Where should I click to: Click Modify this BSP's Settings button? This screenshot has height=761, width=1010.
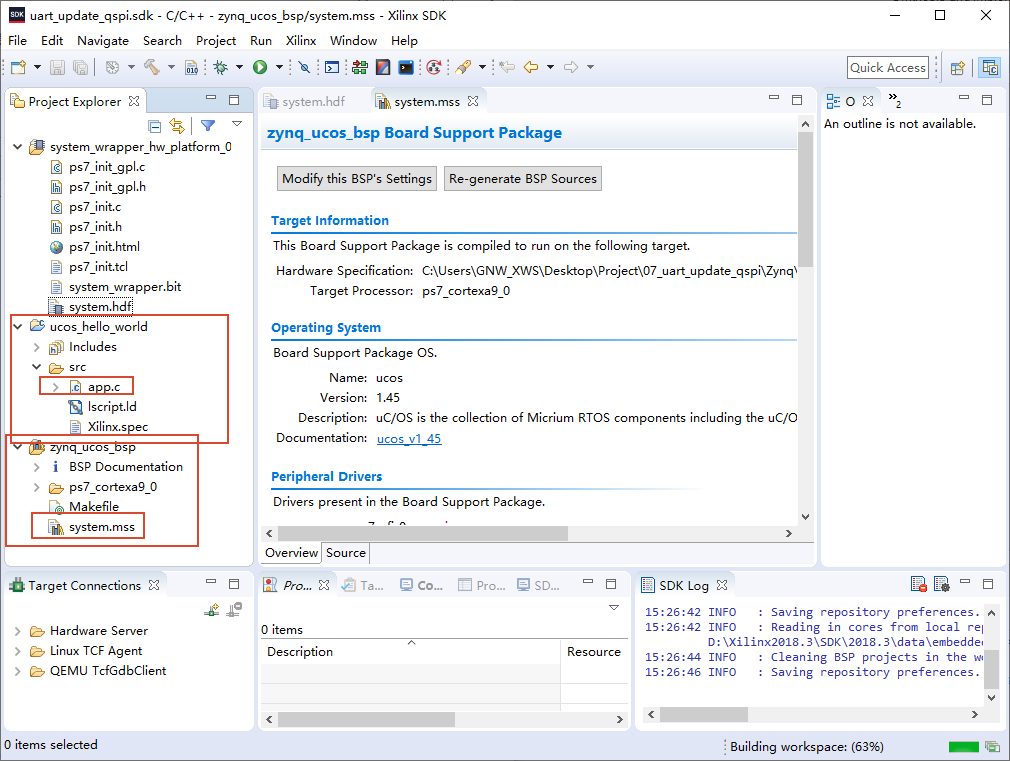tap(357, 178)
